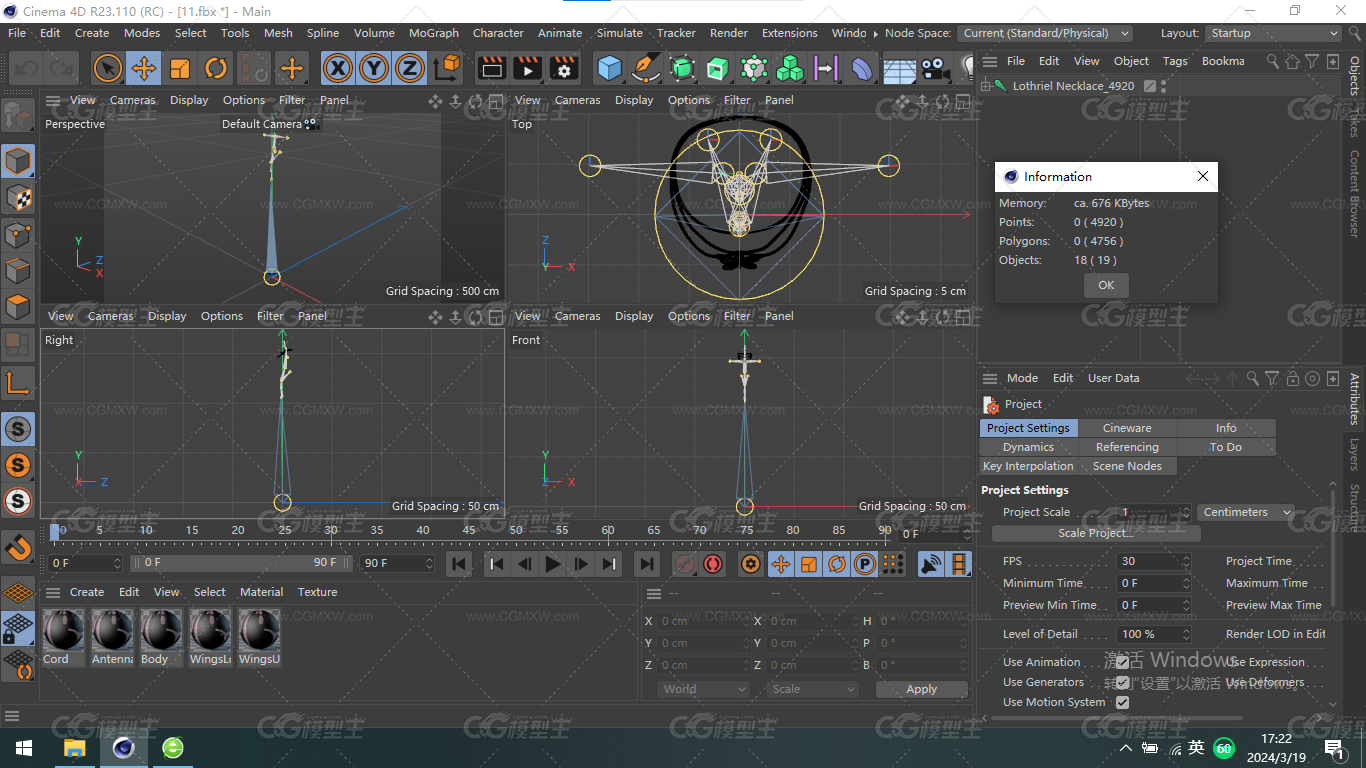Toggle Use Generators checkbox

click(1122, 682)
